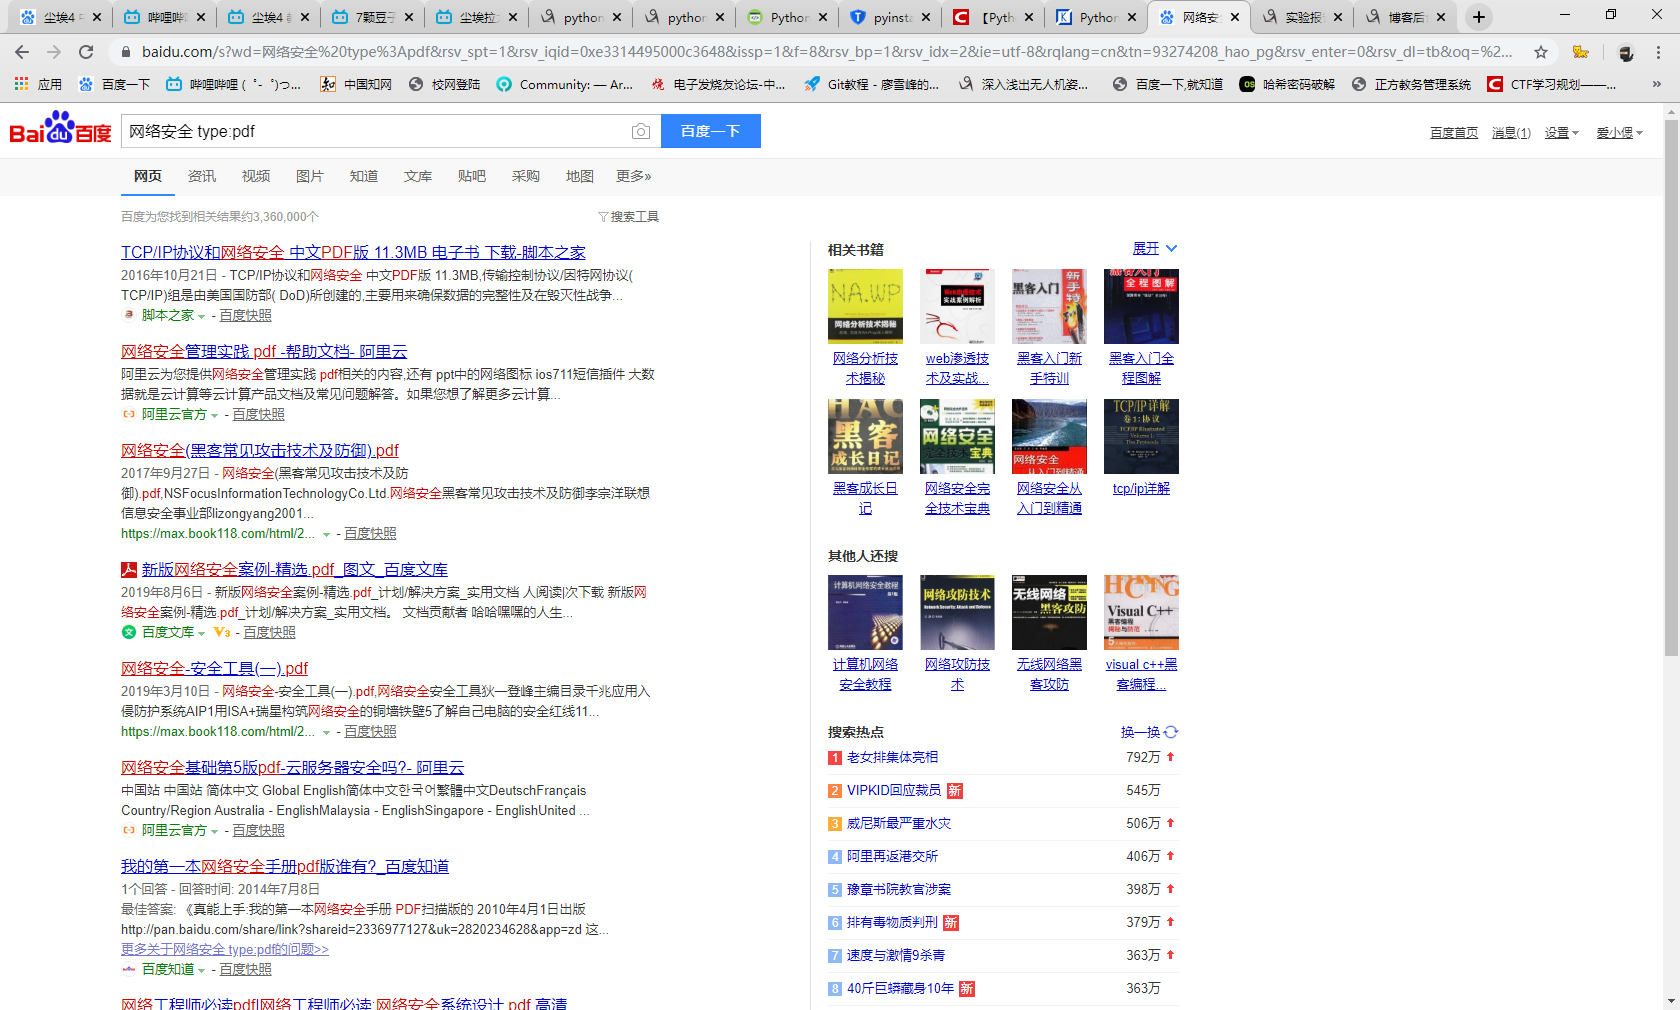The height and width of the screenshot is (1010, 1680).
Task: Open the 网络分析技术揭秘 book cover
Action: [x=866, y=306]
